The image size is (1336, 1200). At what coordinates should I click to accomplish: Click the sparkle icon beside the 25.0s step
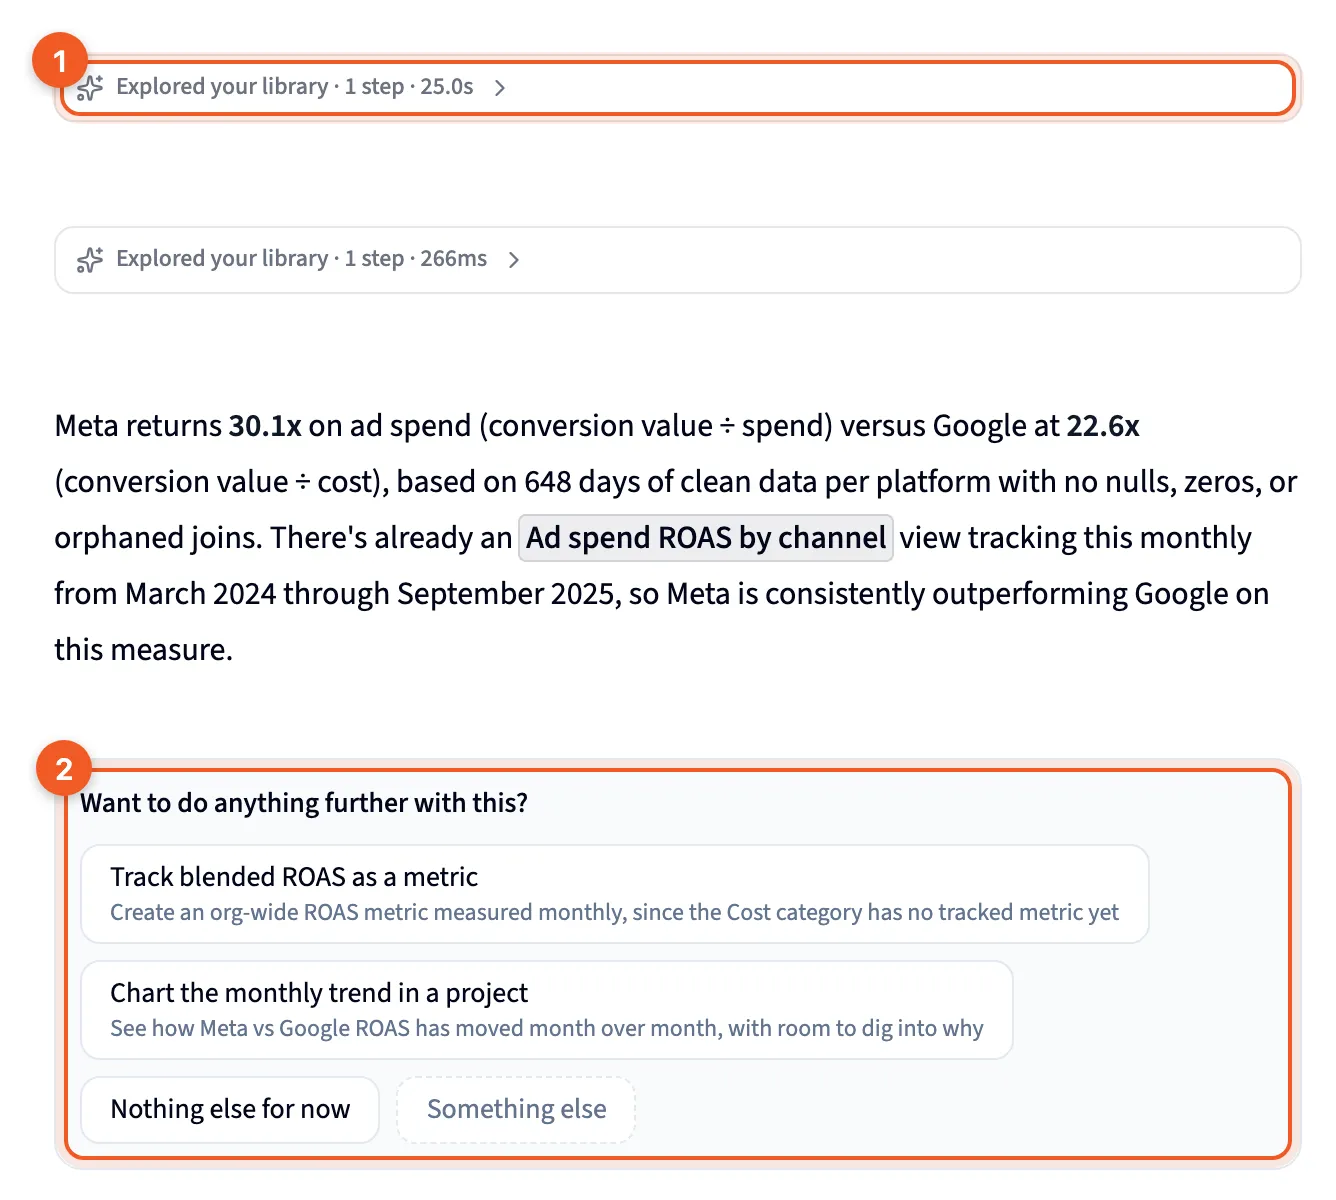pos(90,88)
